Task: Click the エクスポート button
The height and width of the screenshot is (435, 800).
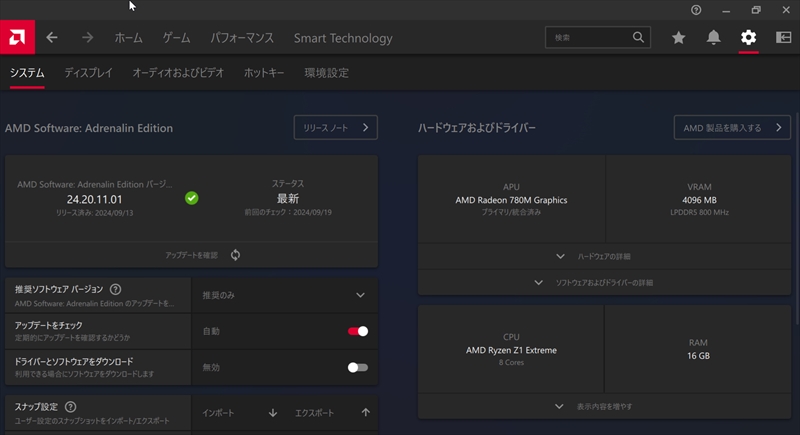Action: [332, 413]
